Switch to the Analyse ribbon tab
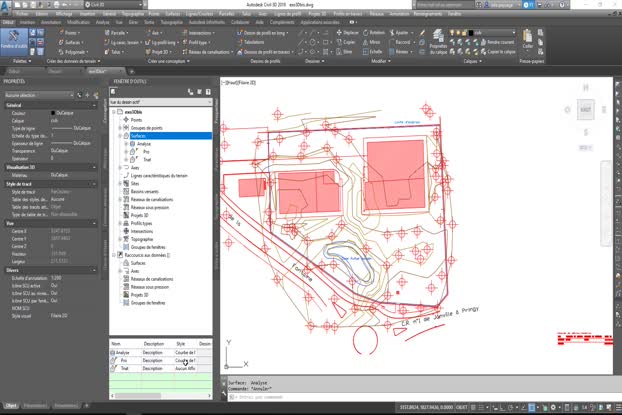The image size is (622, 415). (102, 22)
